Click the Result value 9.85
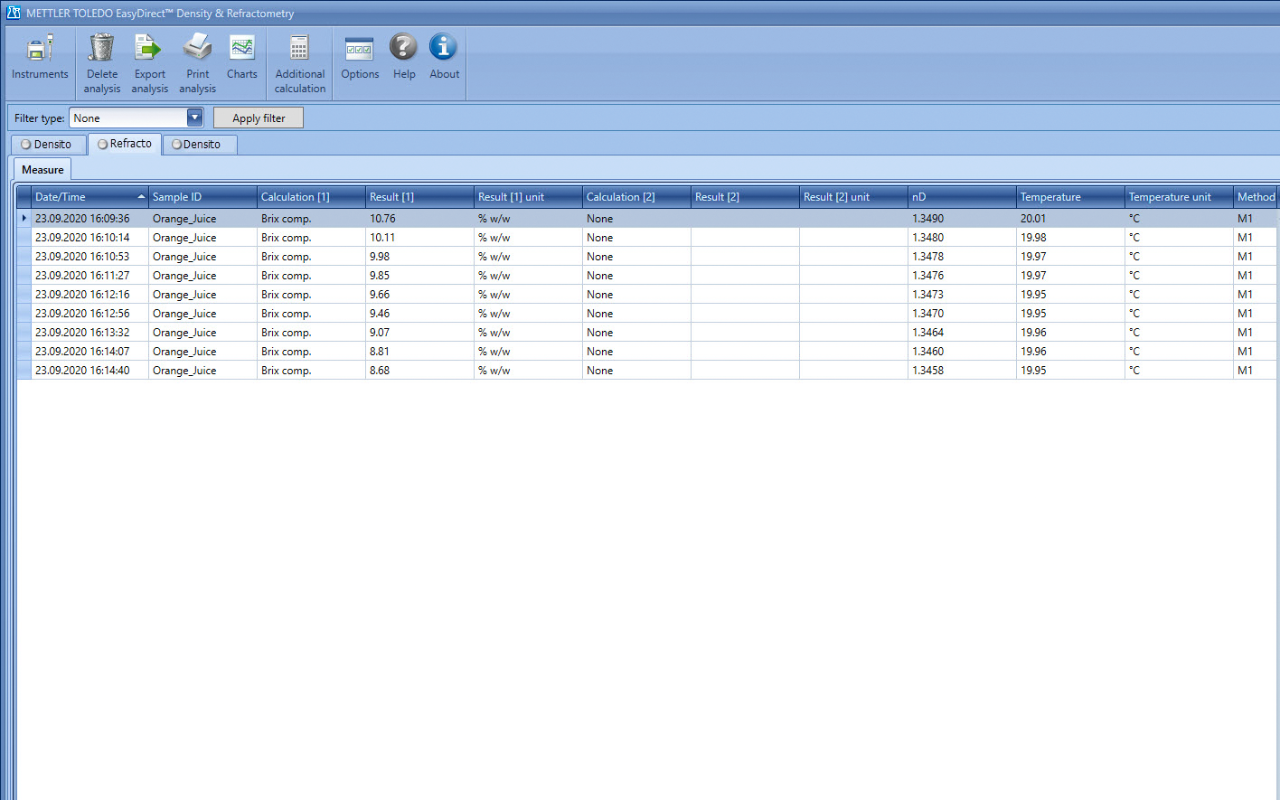 coord(380,275)
